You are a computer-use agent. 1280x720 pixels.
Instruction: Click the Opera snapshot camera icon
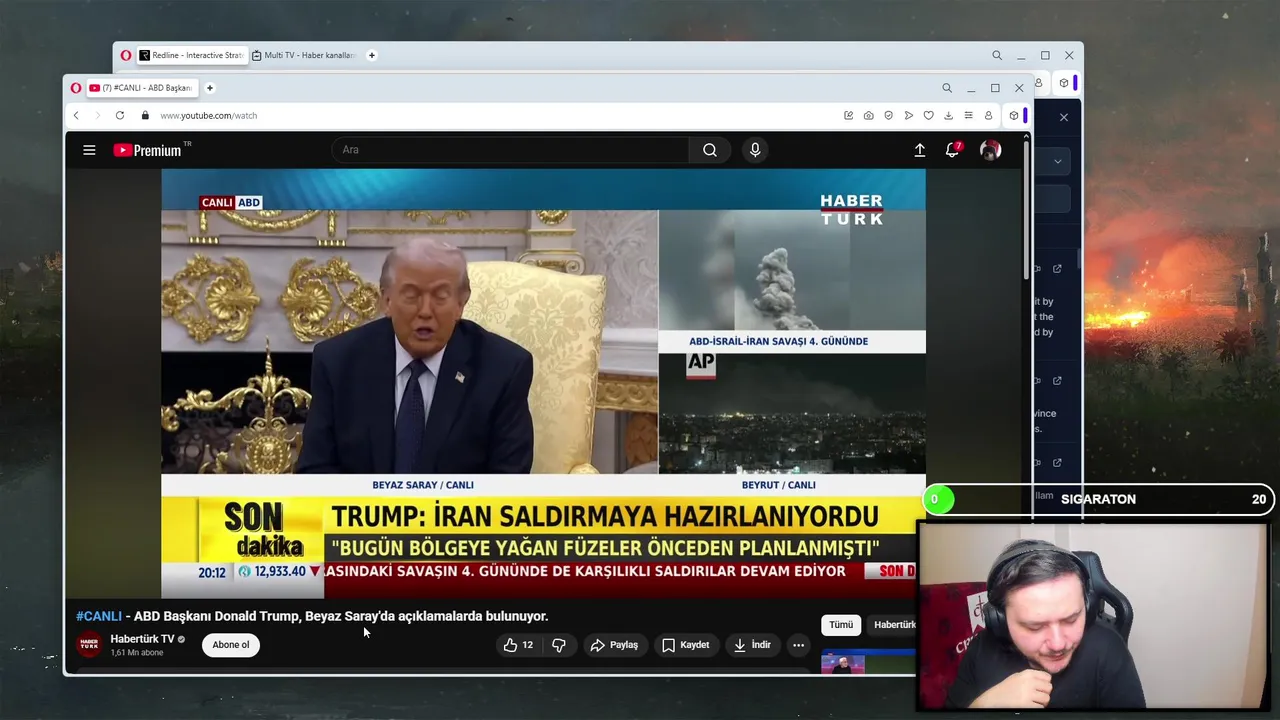tap(868, 116)
